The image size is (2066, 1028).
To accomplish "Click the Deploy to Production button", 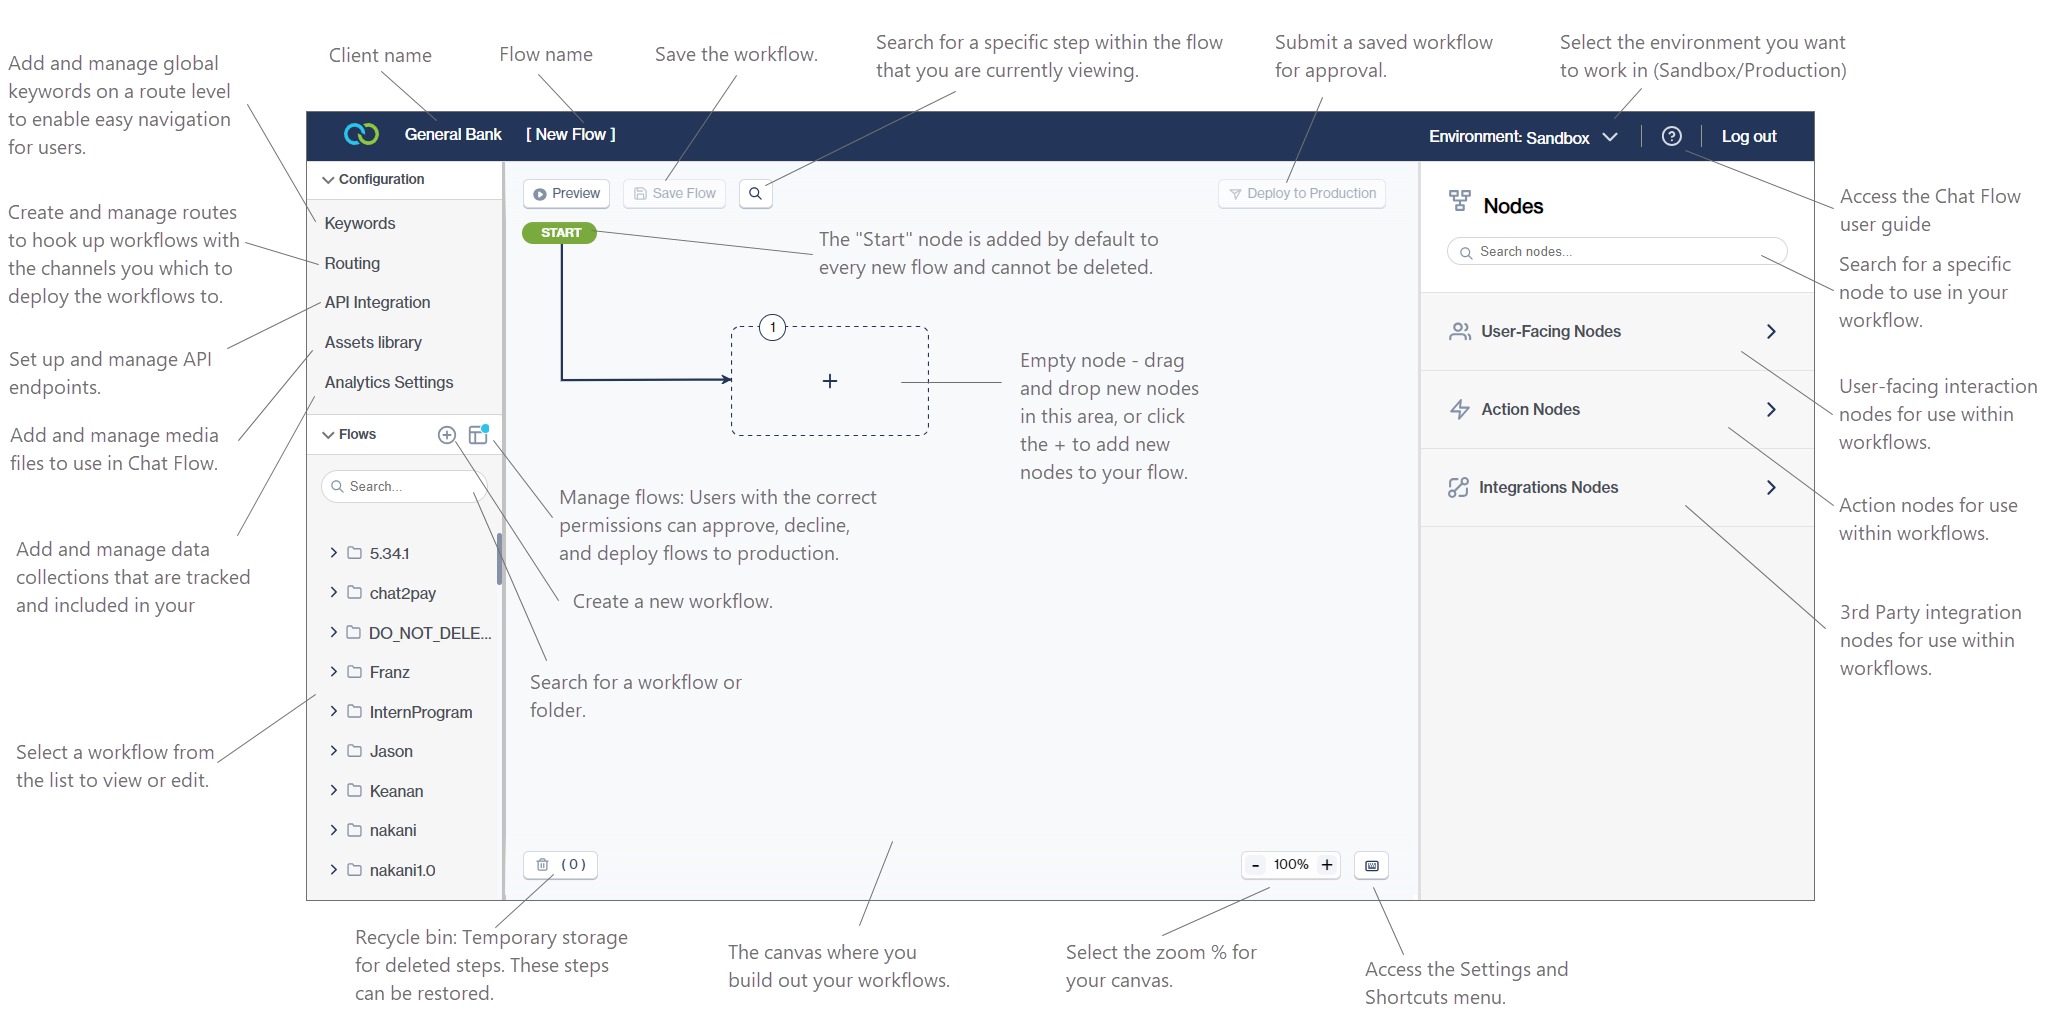I will (x=1301, y=193).
